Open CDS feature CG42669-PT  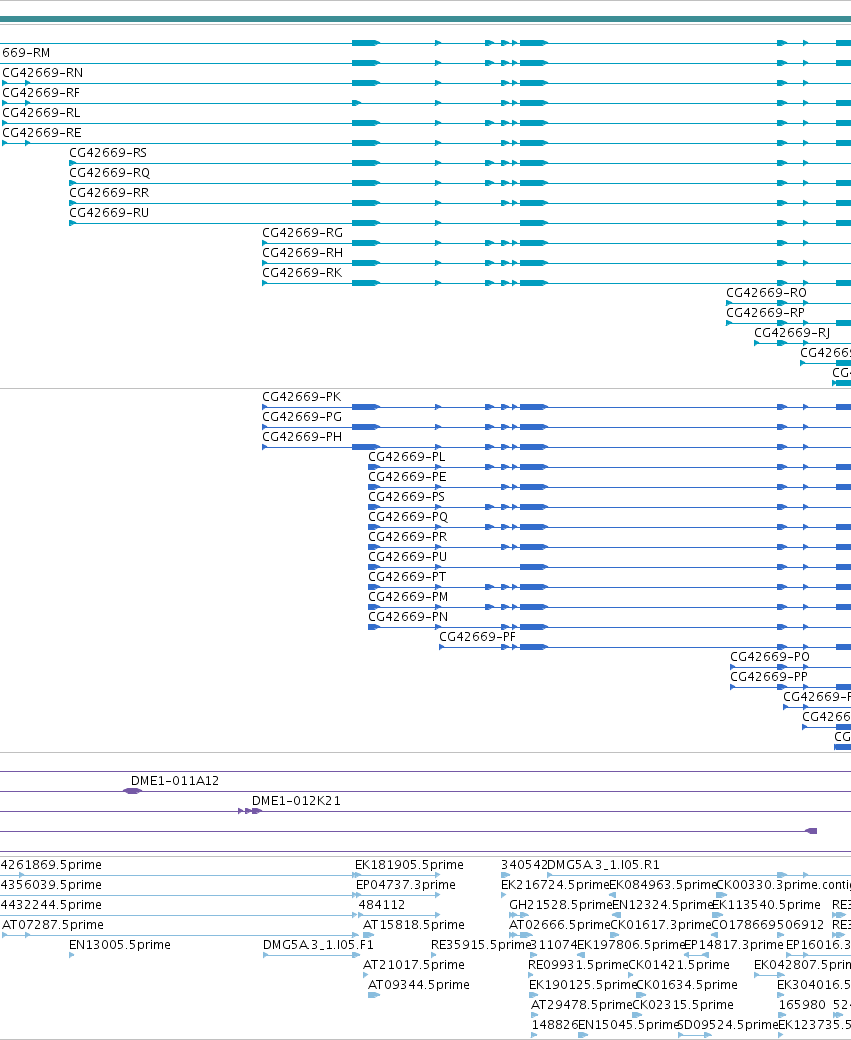point(407,576)
